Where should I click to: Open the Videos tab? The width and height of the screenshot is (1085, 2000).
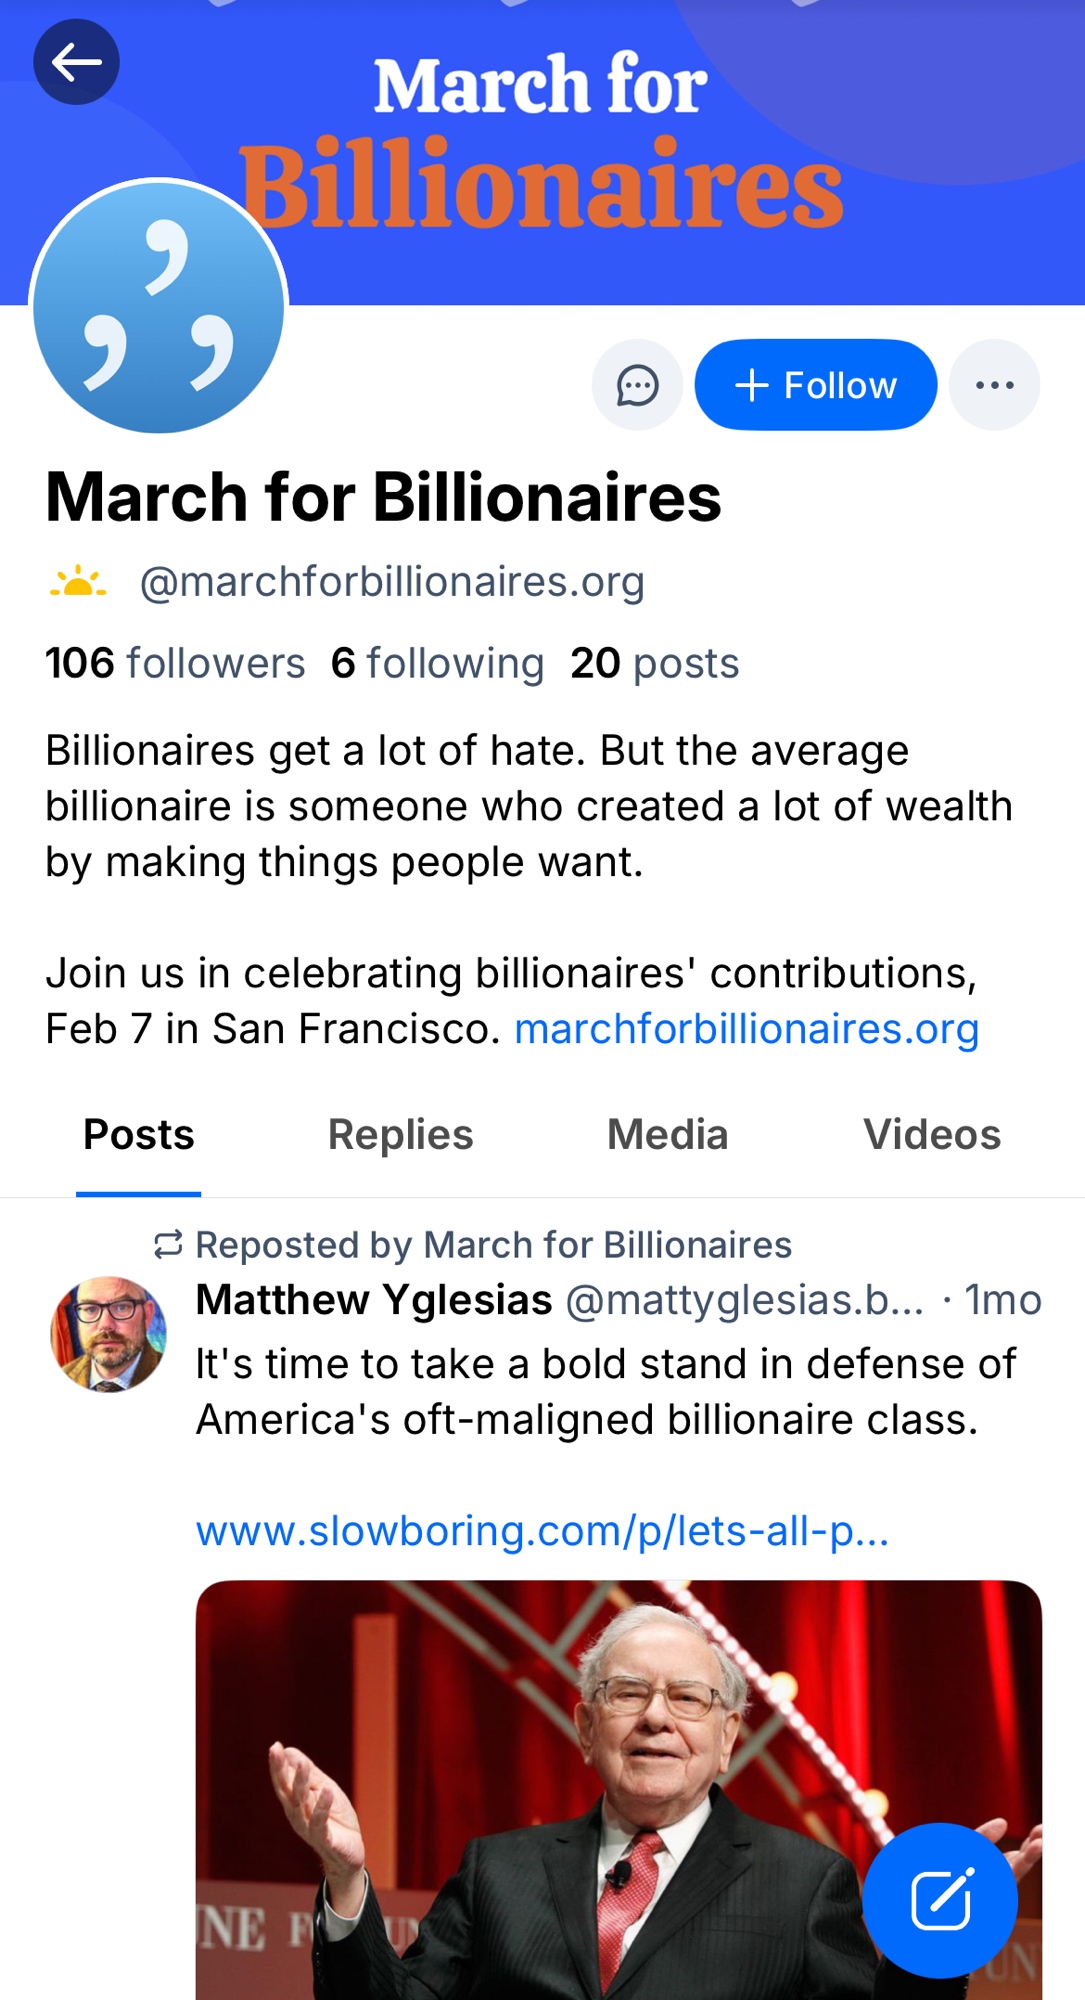[931, 1135]
